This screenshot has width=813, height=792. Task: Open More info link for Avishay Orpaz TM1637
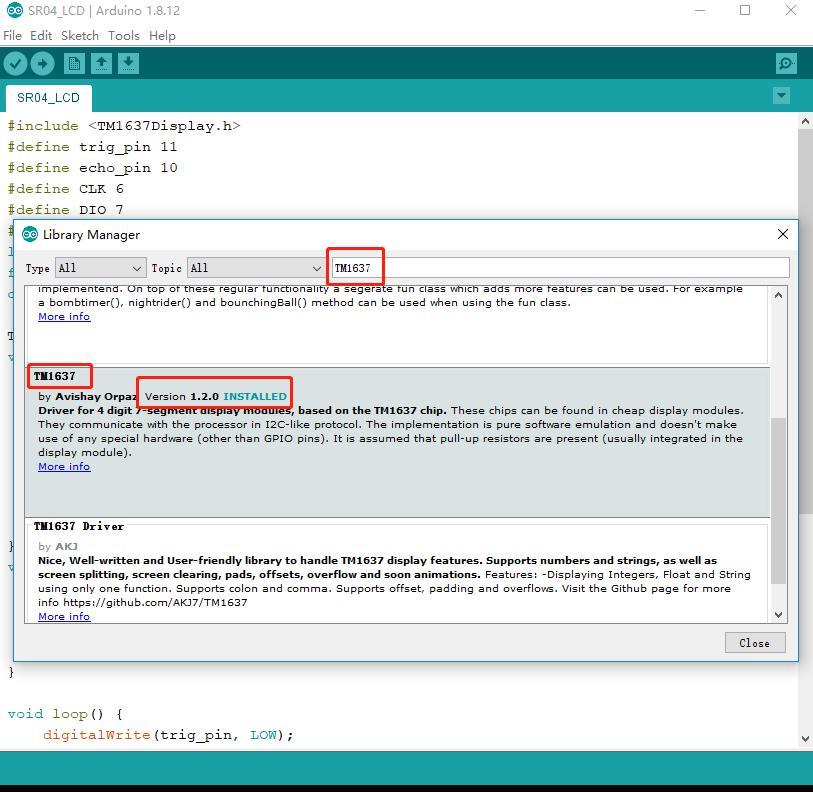[x=64, y=466]
